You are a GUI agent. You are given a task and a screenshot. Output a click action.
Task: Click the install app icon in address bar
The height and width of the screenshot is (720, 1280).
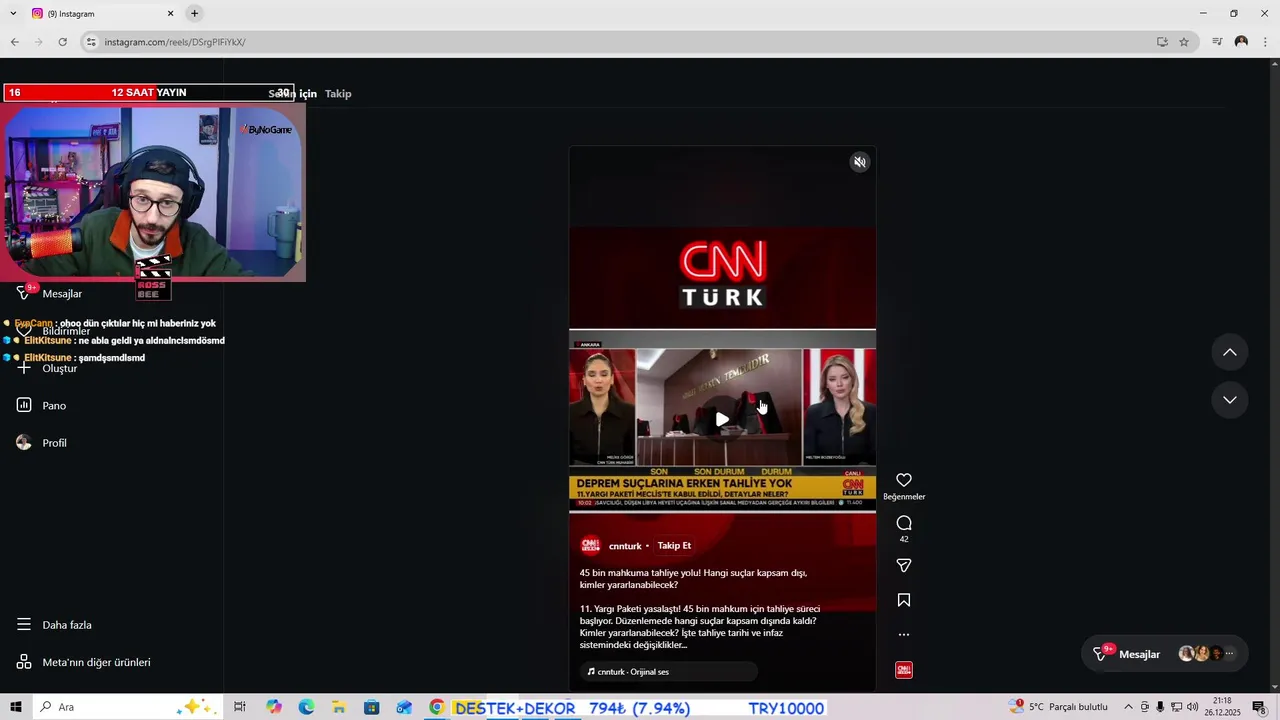1162,42
